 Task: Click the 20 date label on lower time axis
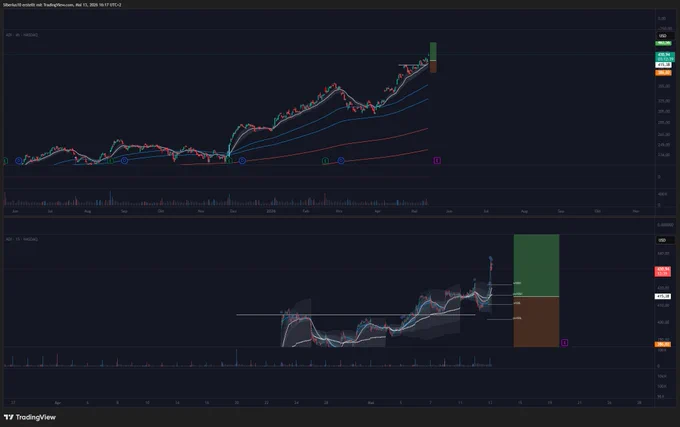(x=237, y=403)
